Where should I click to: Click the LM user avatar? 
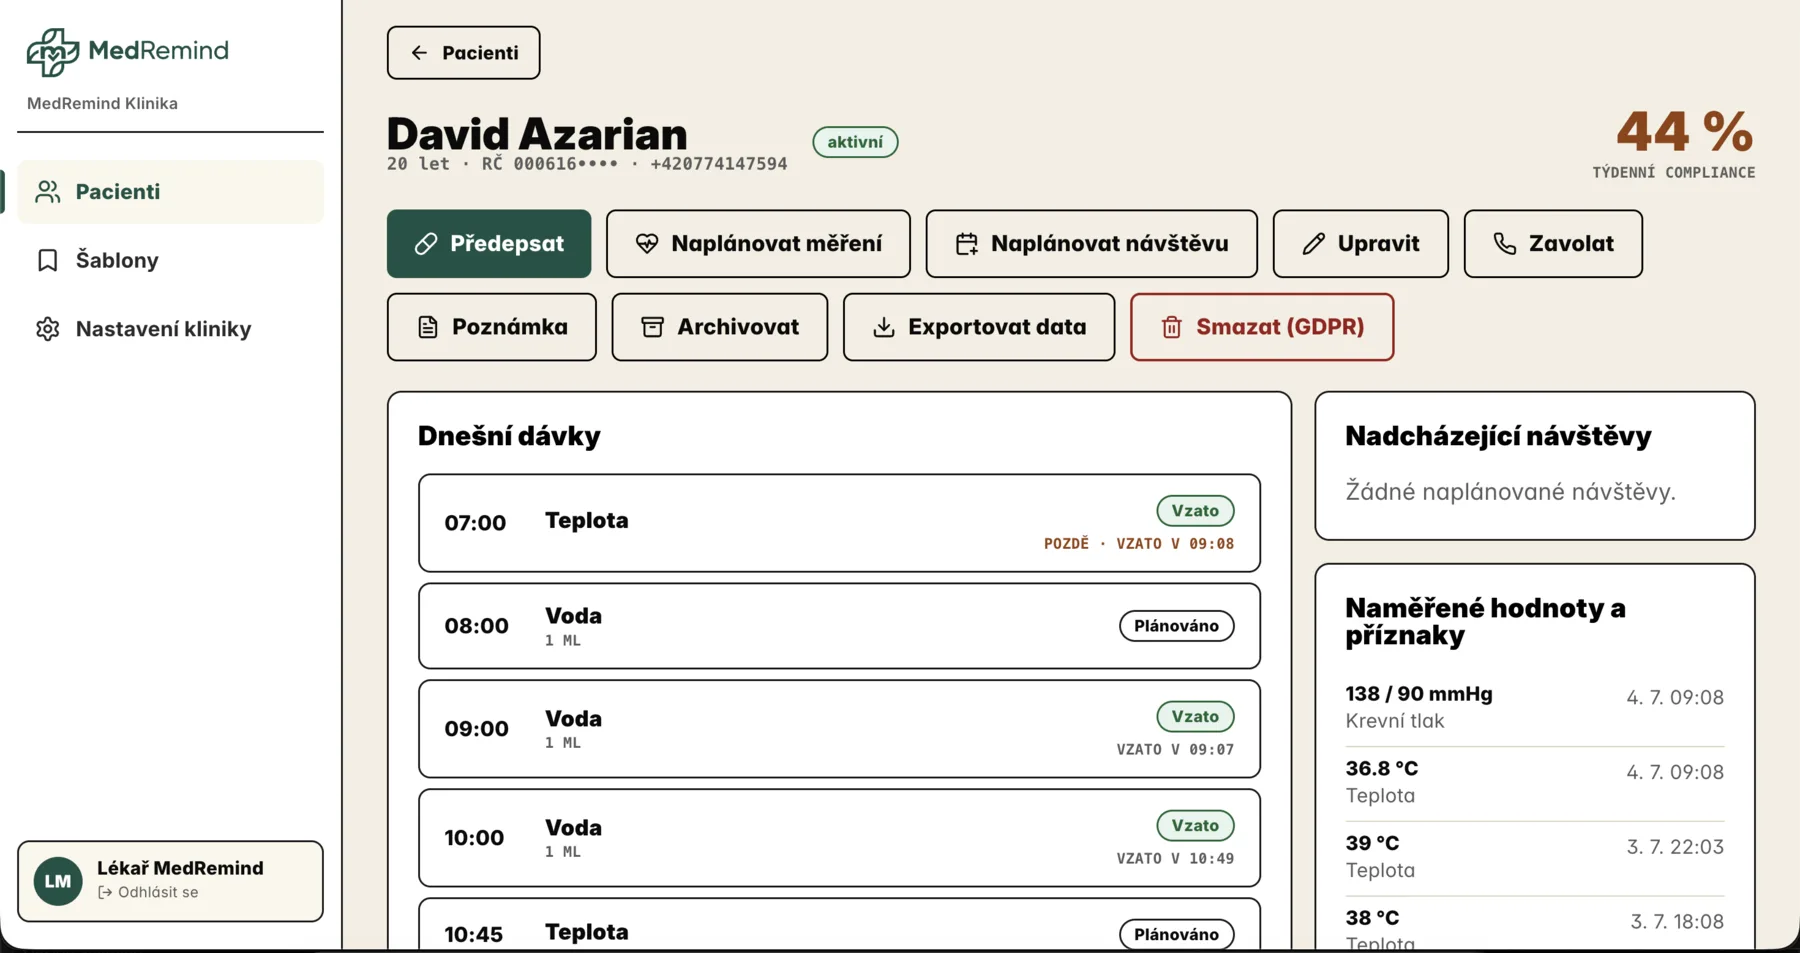(x=58, y=881)
